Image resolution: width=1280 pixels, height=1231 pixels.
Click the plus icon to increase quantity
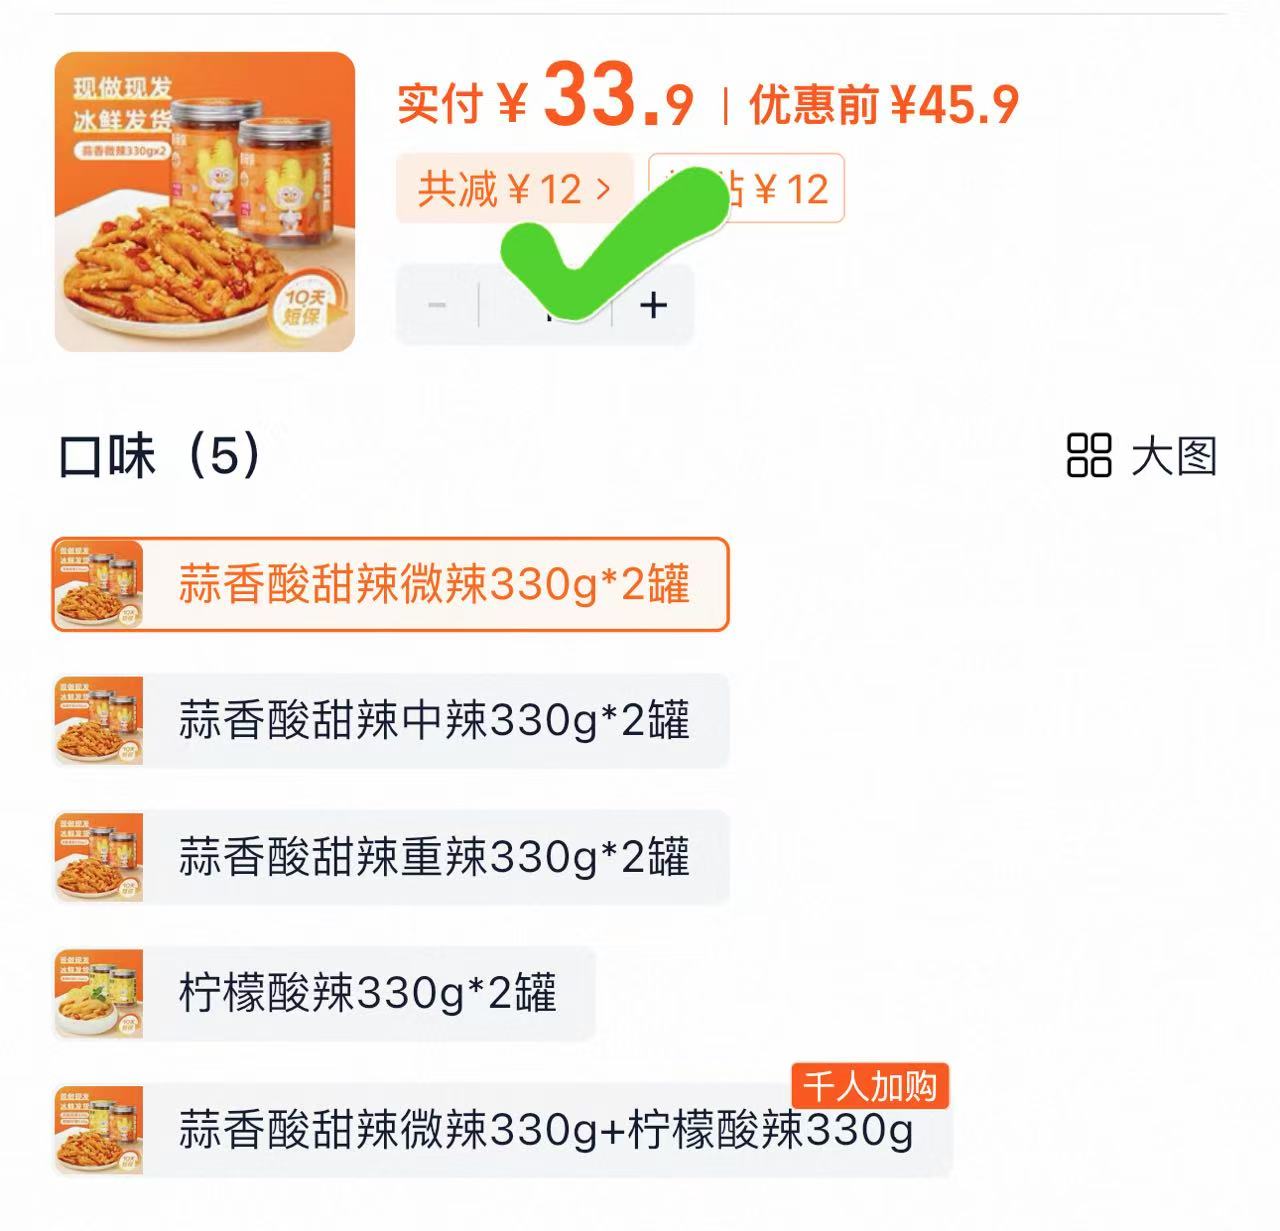coord(652,307)
